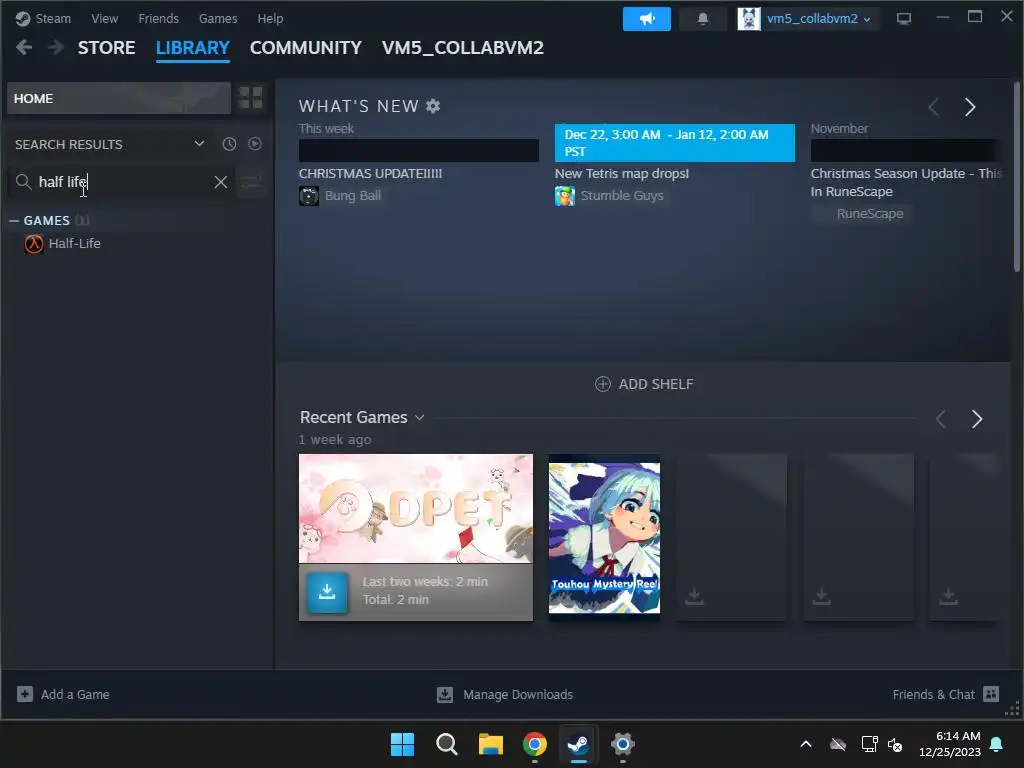
Task: Open the notifications bell
Action: coord(703,18)
